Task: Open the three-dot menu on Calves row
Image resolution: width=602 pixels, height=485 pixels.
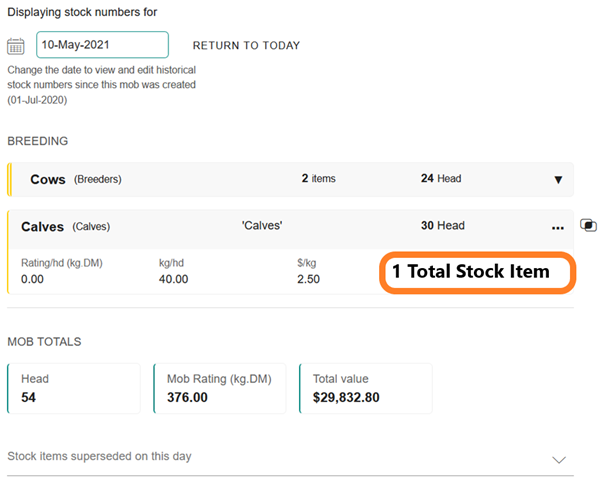Action: [x=557, y=228]
